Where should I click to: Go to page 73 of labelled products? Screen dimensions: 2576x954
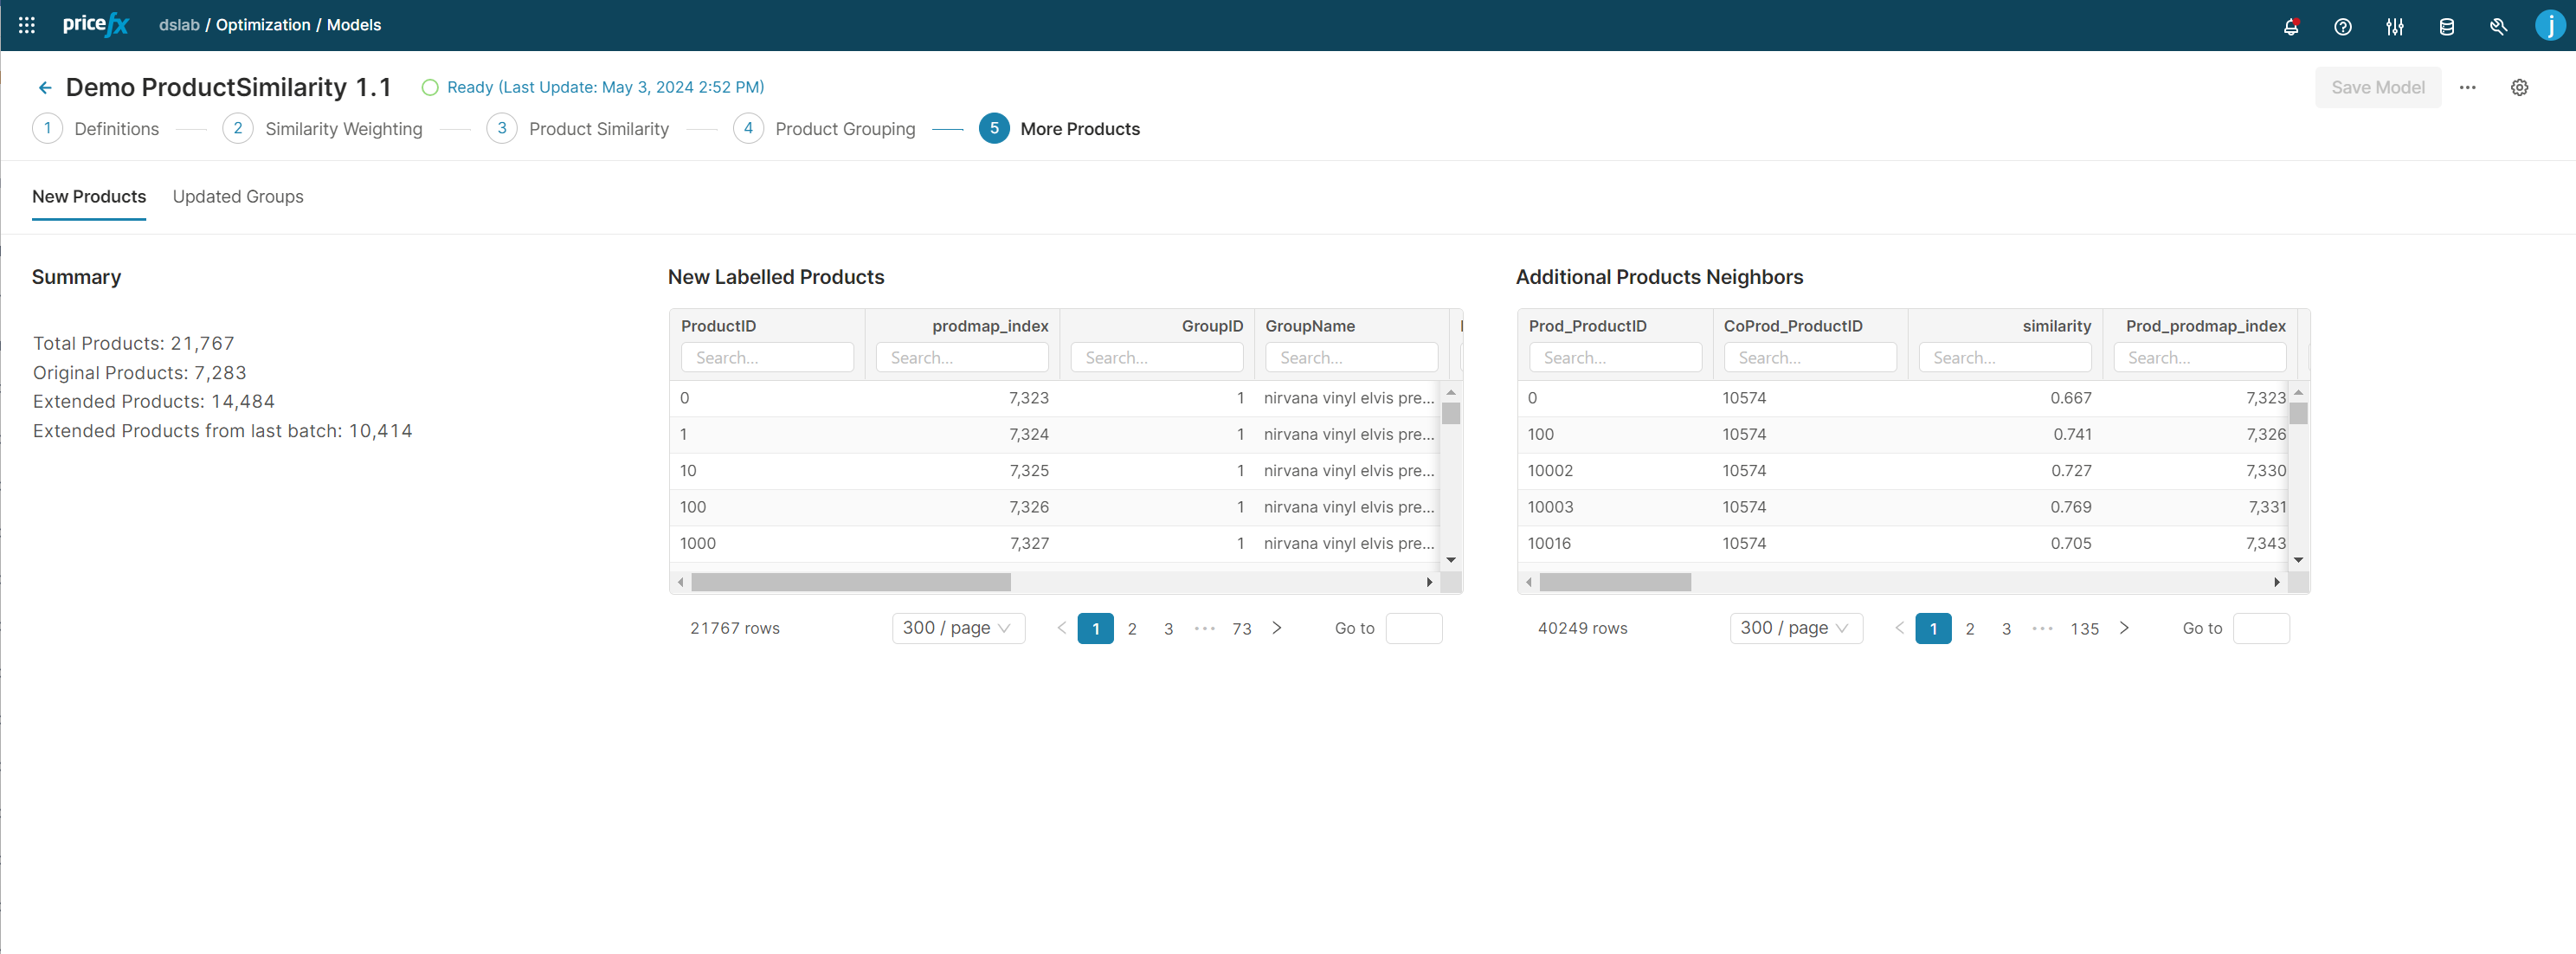(x=1241, y=629)
